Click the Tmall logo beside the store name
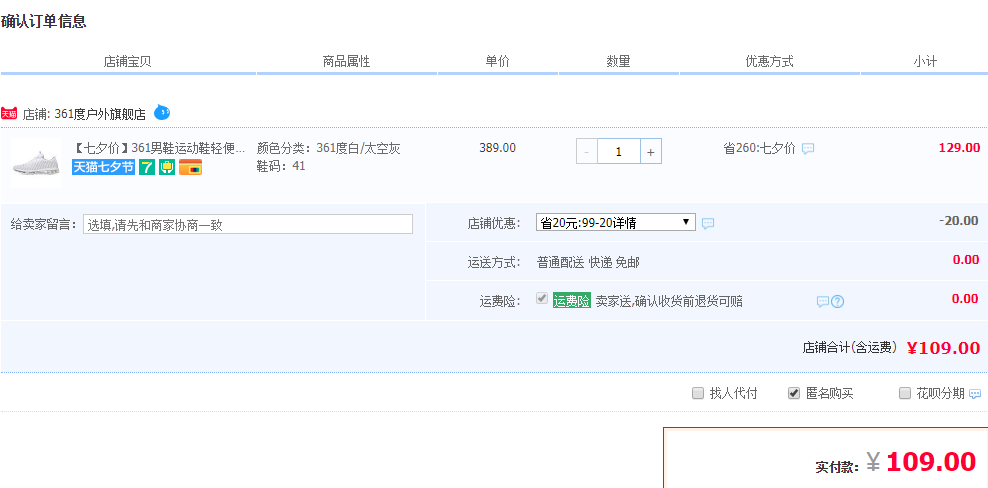Image resolution: width=988 pixels, height=488 pixels. pos(9,114)
